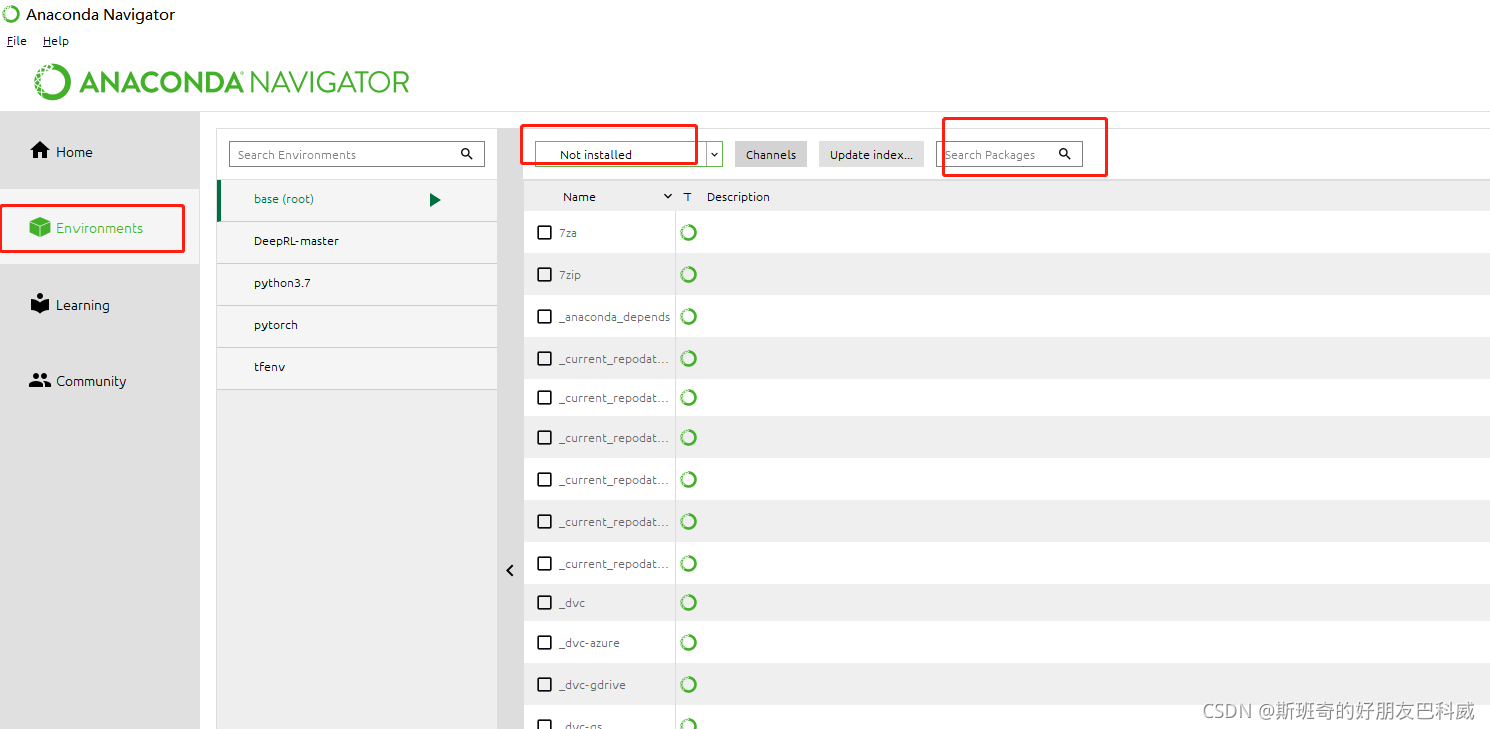Collapse the environments panel with left arrow
This screenshot has height=729, width=1490.
(x=510, y=571)
